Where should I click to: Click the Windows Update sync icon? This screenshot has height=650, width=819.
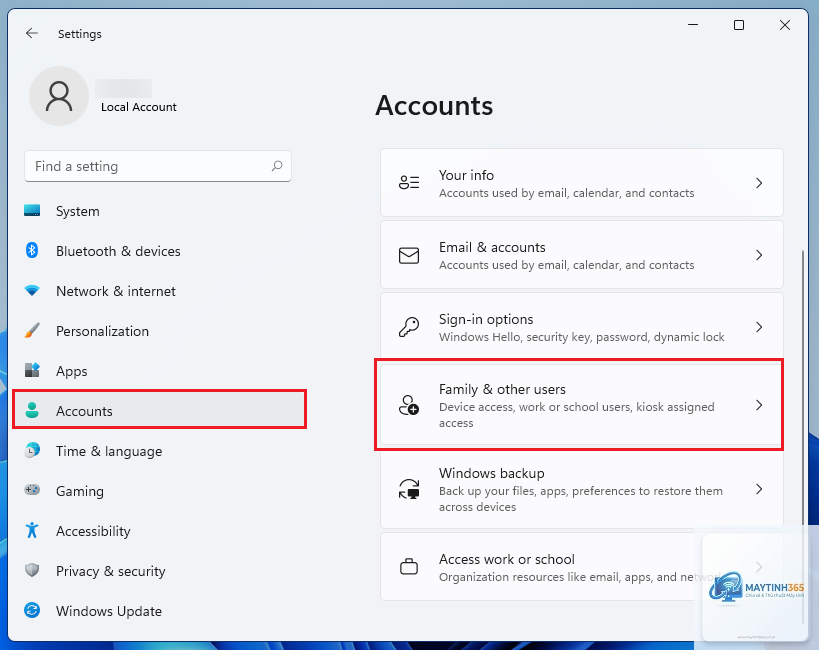(32, 610)
